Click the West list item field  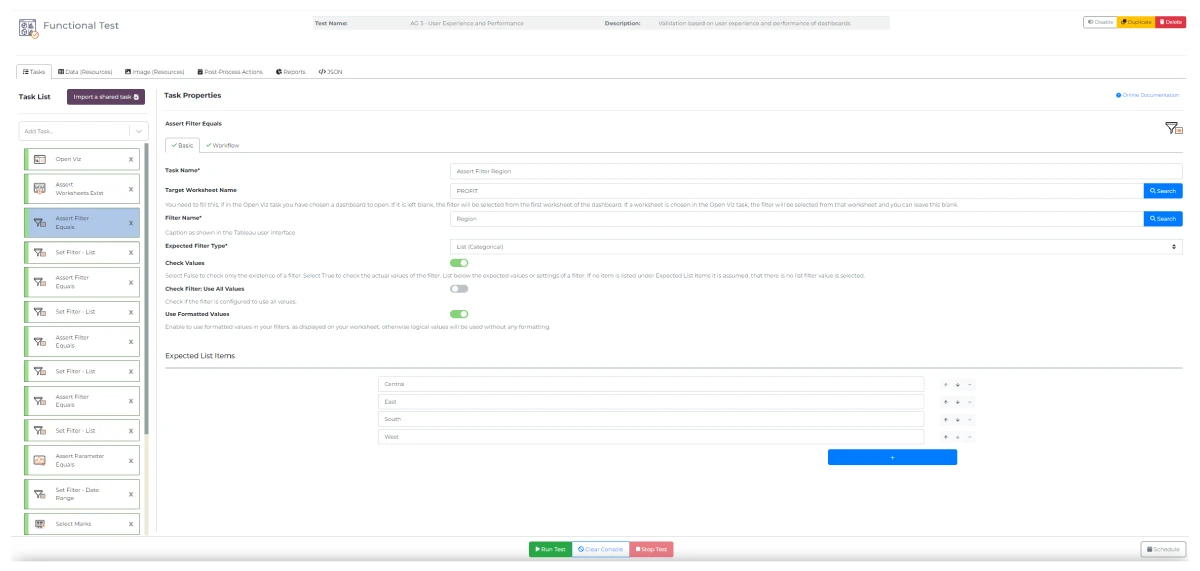coord(651,437)
